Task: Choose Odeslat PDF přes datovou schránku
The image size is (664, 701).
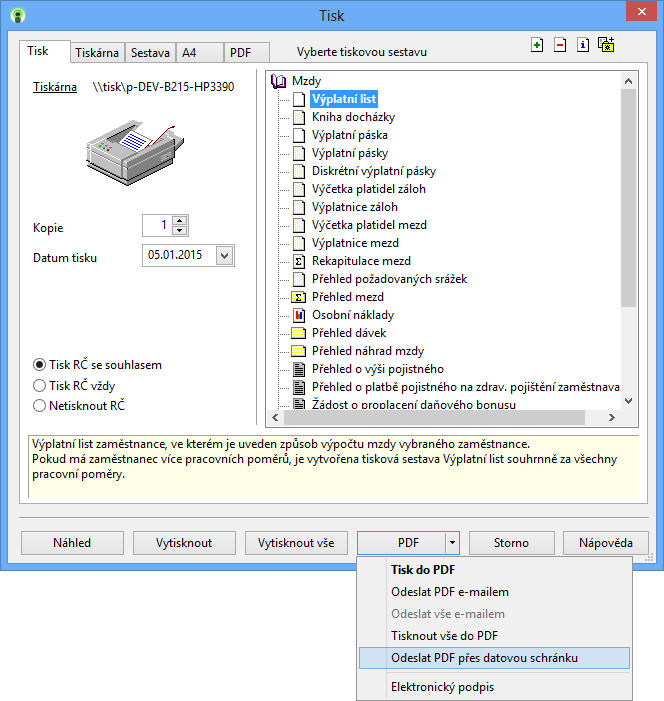Action: click(495, 658)
